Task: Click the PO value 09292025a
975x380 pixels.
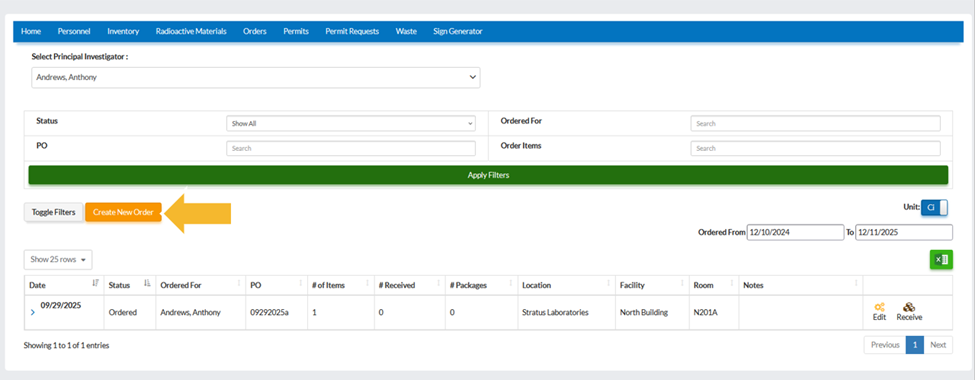Action: (x=270, y=312)
